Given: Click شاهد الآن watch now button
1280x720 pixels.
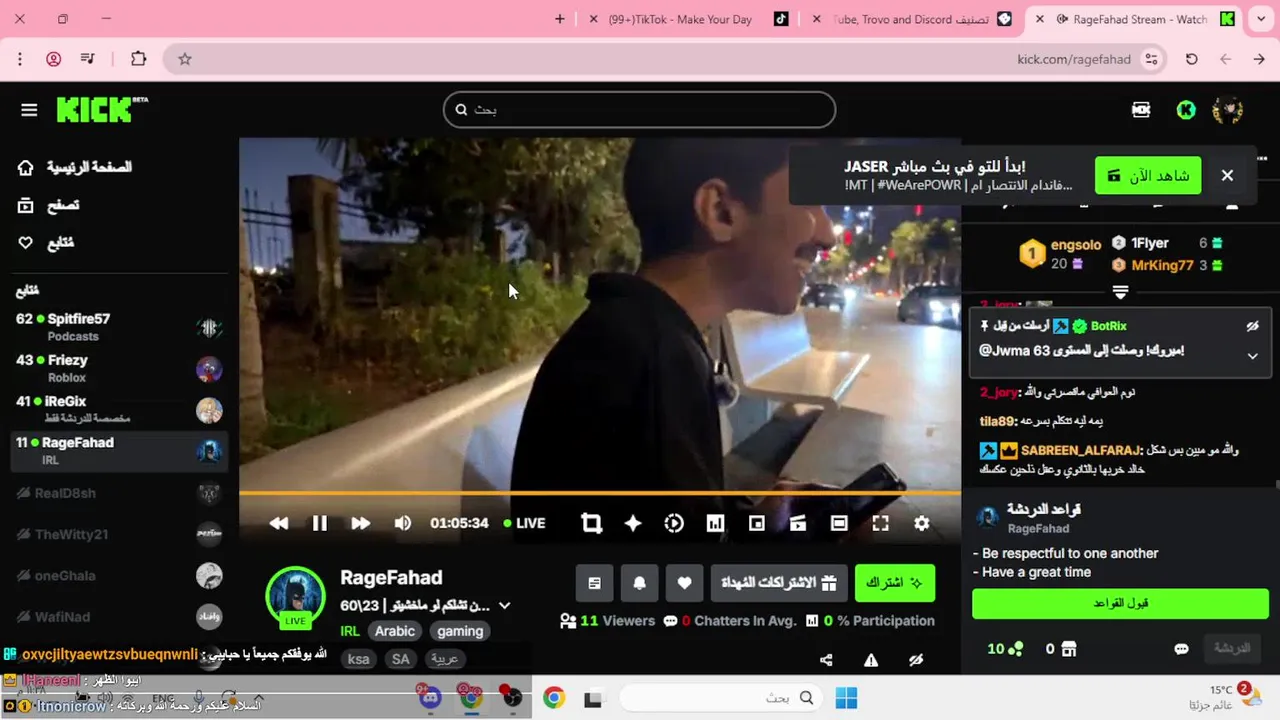Looking at the screenshot, I should click(1148, 176).
